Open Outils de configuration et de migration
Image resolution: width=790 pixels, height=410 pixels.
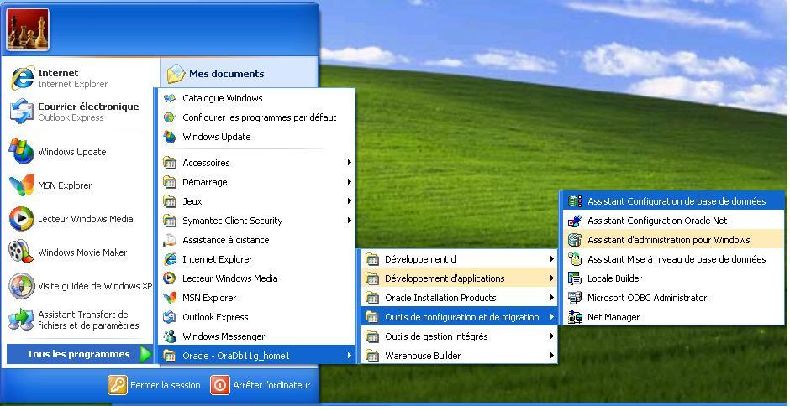point(459,317)
